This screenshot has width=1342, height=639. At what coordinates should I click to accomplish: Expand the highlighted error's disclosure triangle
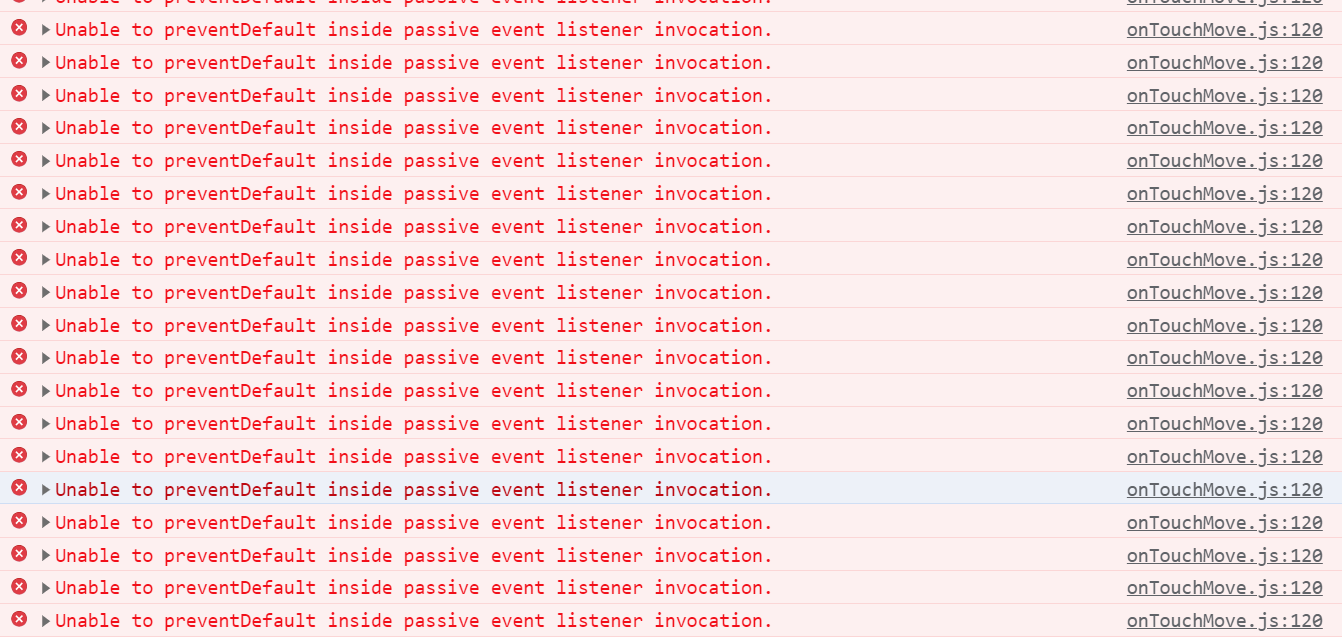tap(44, 489)
